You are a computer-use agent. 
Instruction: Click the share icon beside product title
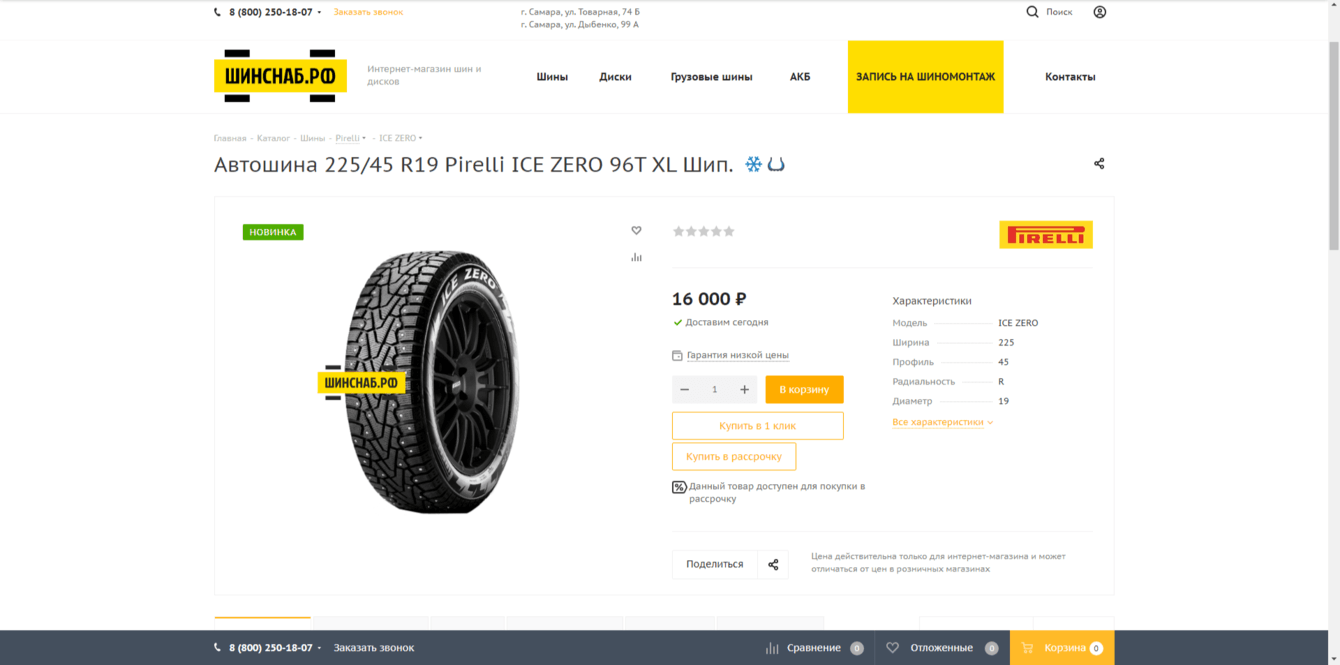[x=1099, y=164]
